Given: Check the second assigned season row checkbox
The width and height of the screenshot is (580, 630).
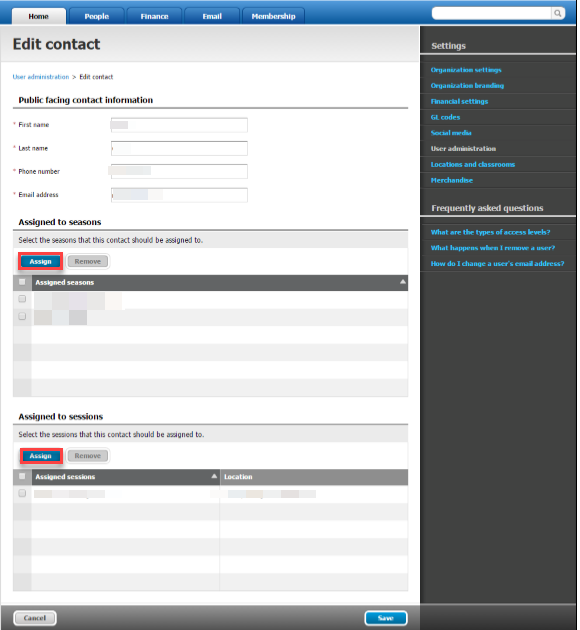Looking at the screenshot, I should 22,316.
